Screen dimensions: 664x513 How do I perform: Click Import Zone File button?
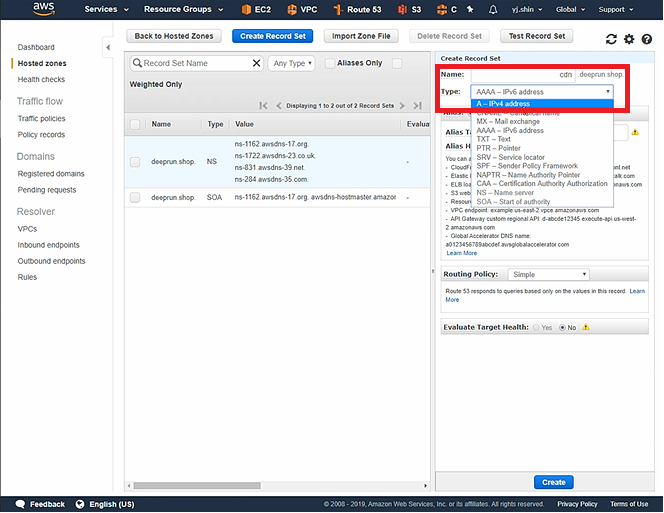361,36
